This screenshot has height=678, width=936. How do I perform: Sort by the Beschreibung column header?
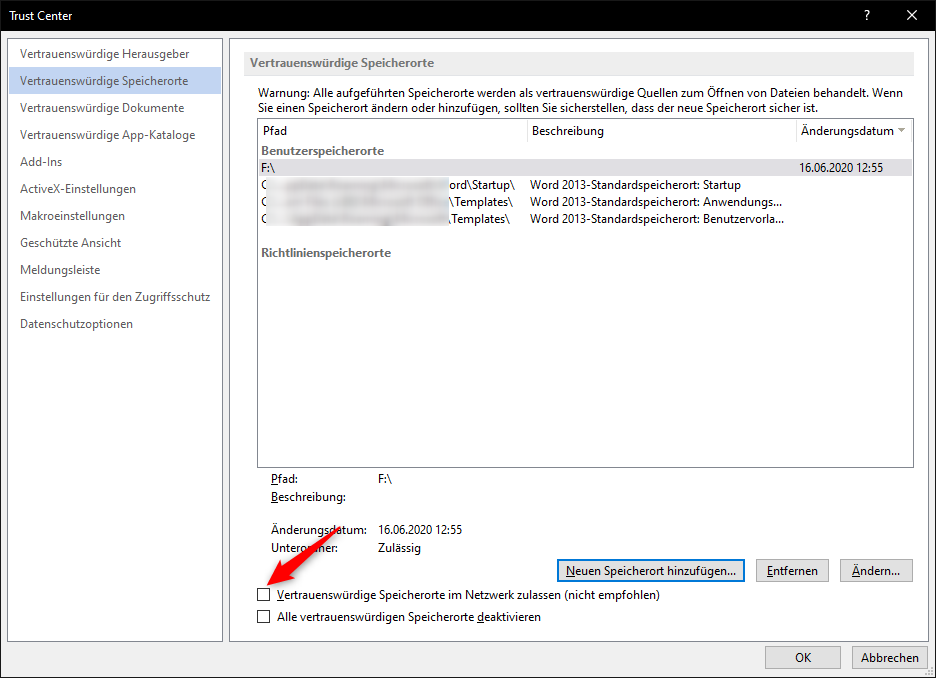(660, 131)
